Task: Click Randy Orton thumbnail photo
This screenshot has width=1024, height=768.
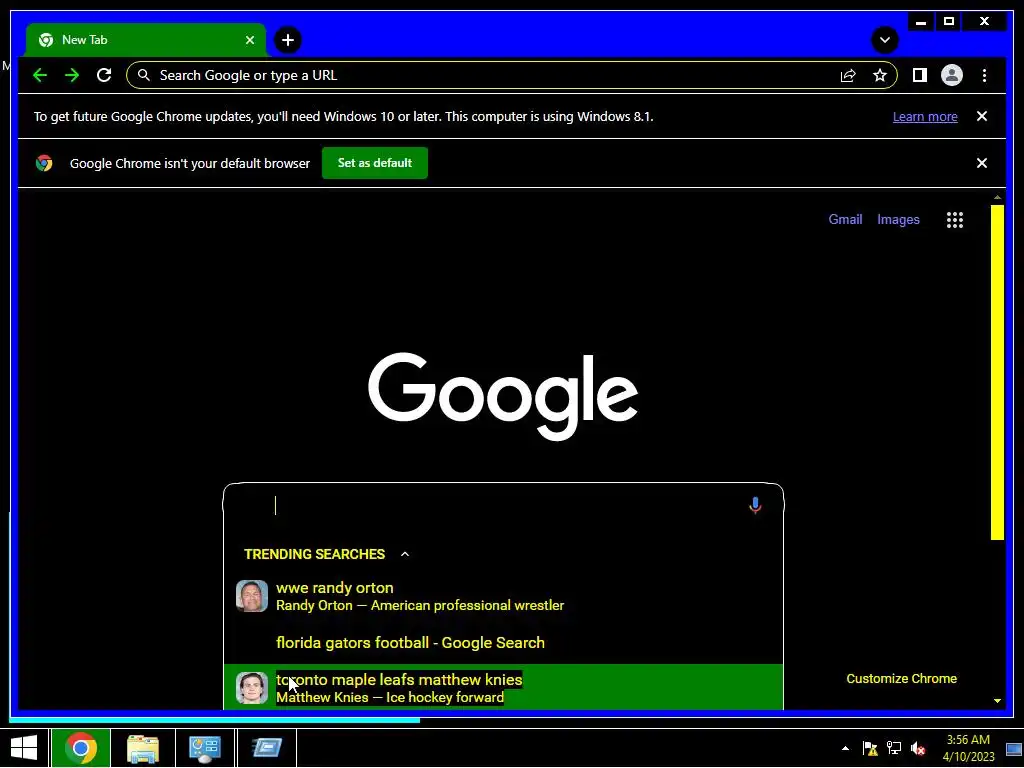Action: (x=251, y=596)
